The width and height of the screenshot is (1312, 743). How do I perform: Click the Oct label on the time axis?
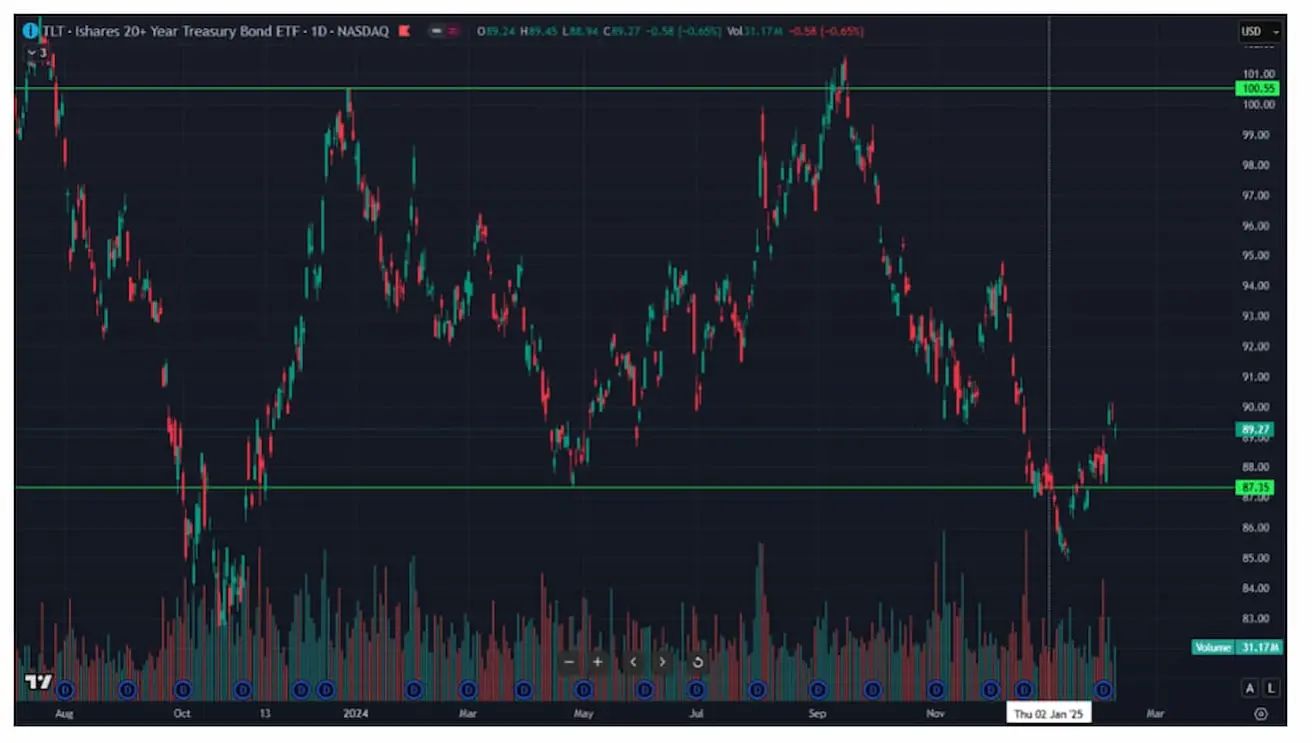tap(181, 714)
